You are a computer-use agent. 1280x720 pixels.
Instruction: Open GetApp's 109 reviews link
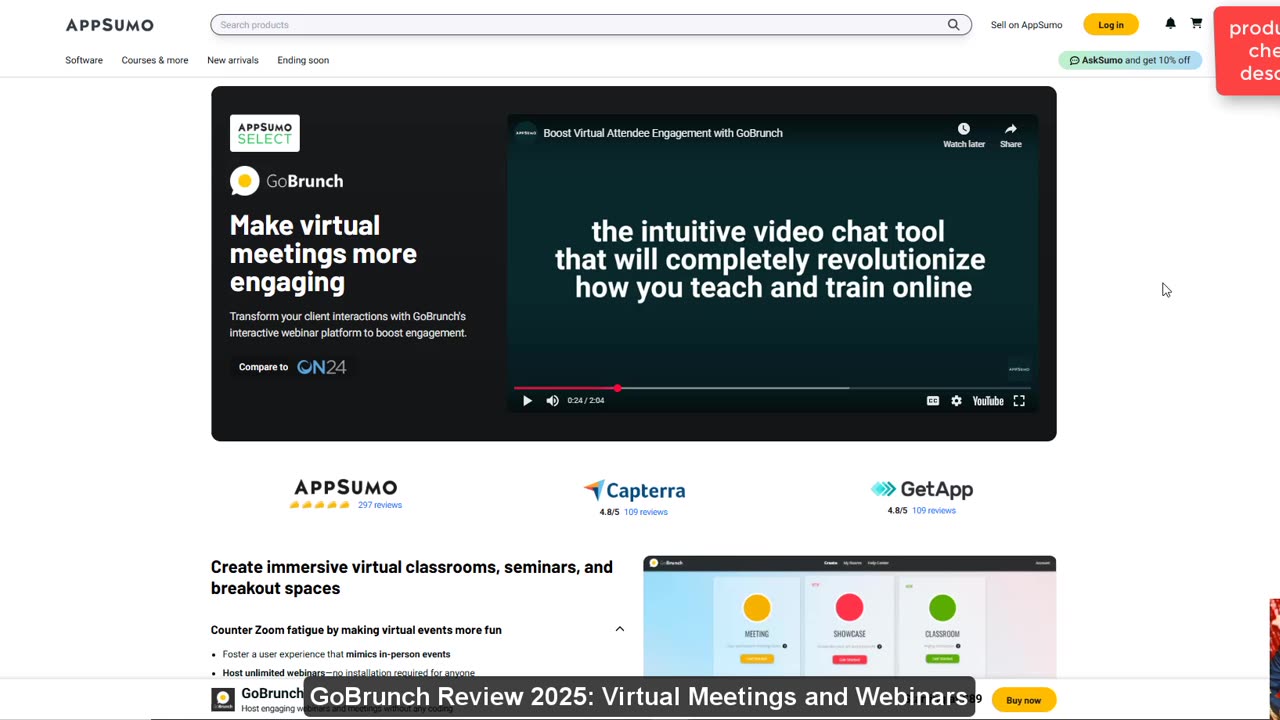(934, 511)
